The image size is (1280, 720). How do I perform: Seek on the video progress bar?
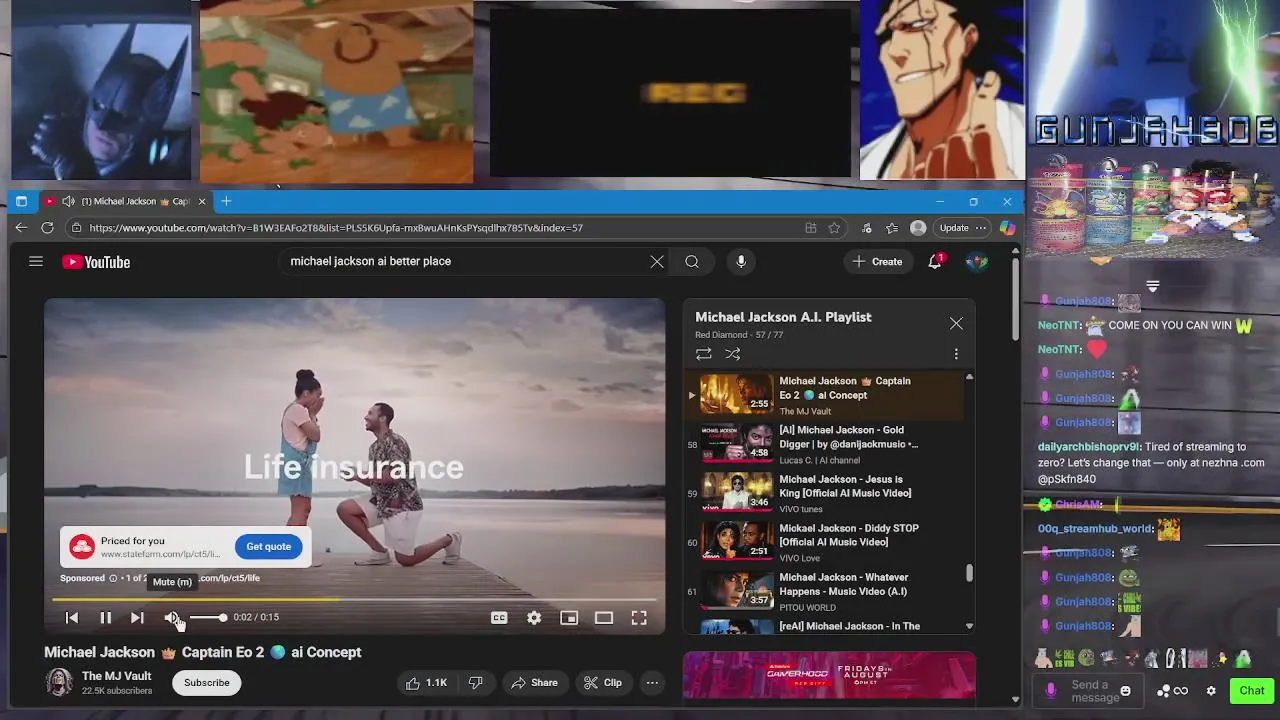(354, 600)
